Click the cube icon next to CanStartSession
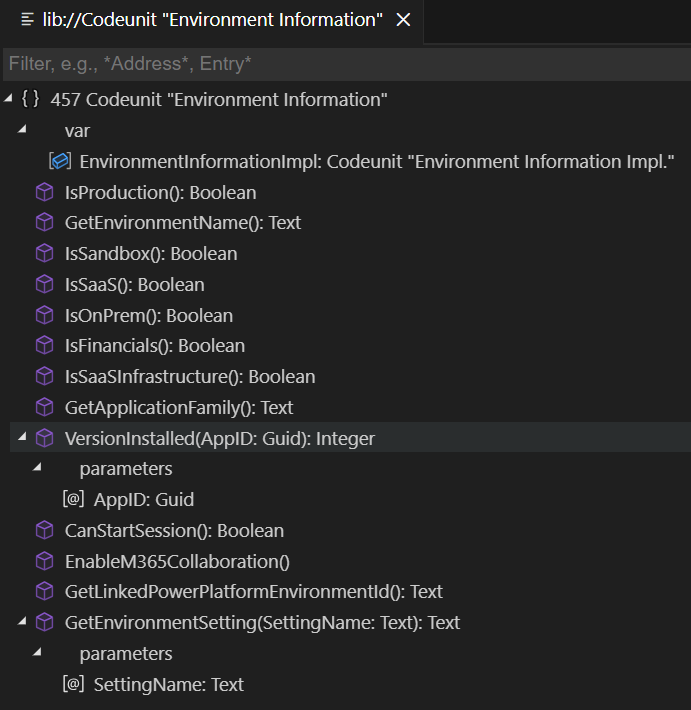Viewport: 691px width, 710px height. (44, 531)
